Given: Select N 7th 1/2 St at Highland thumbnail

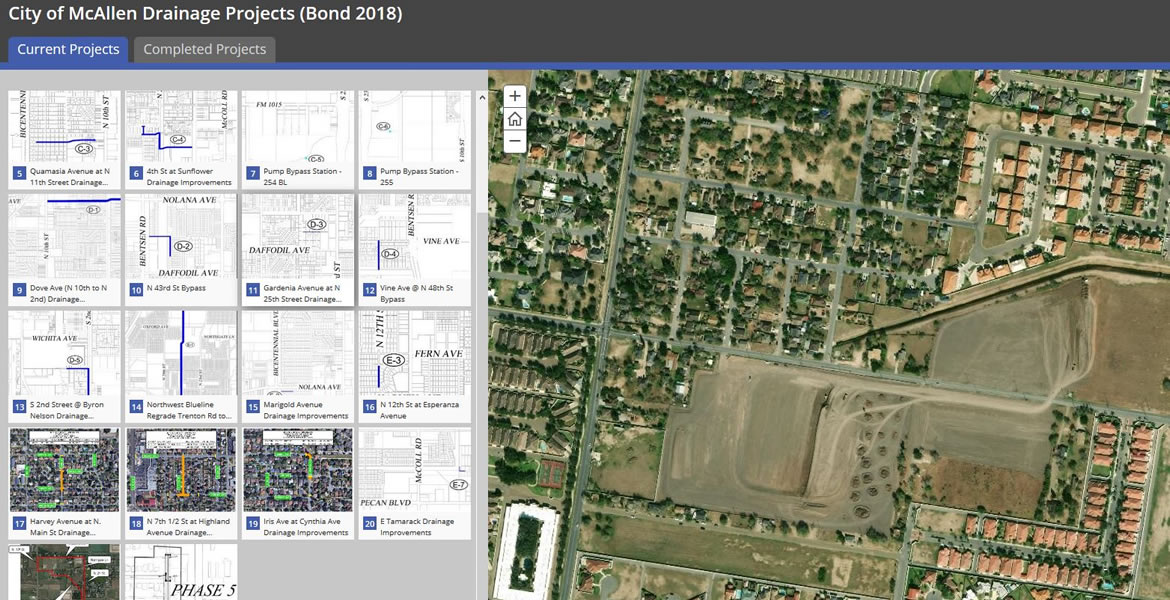Looking at the screenshot, I should (181, 470).
